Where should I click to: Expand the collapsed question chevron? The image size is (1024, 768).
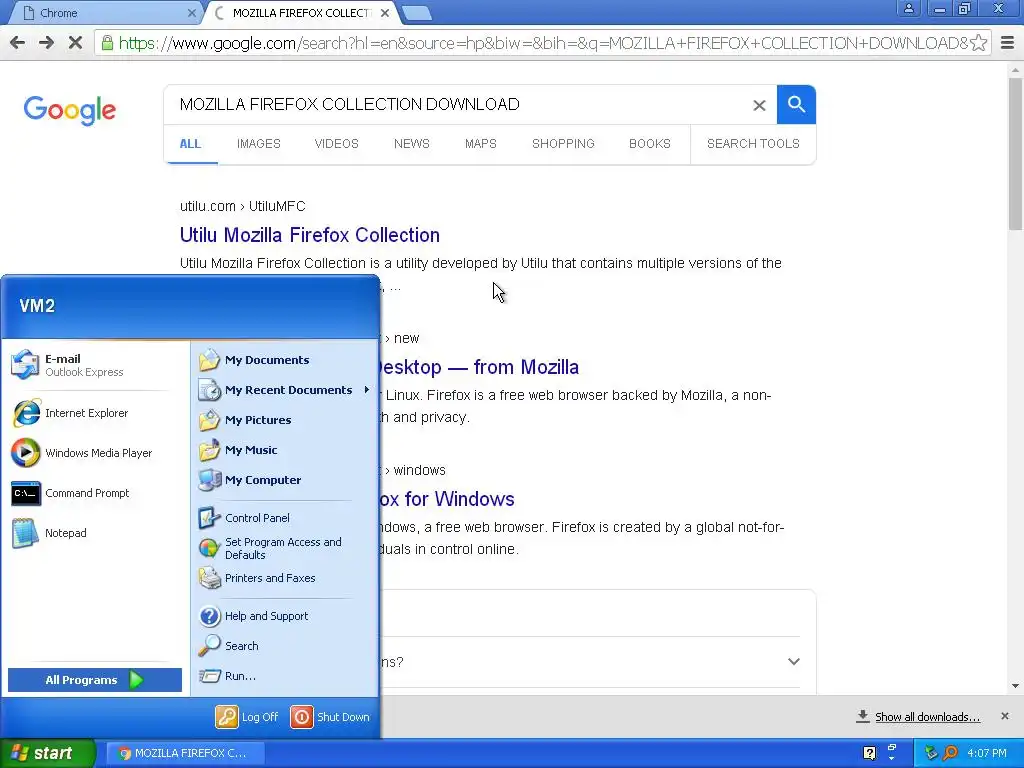tap(793, 662)
